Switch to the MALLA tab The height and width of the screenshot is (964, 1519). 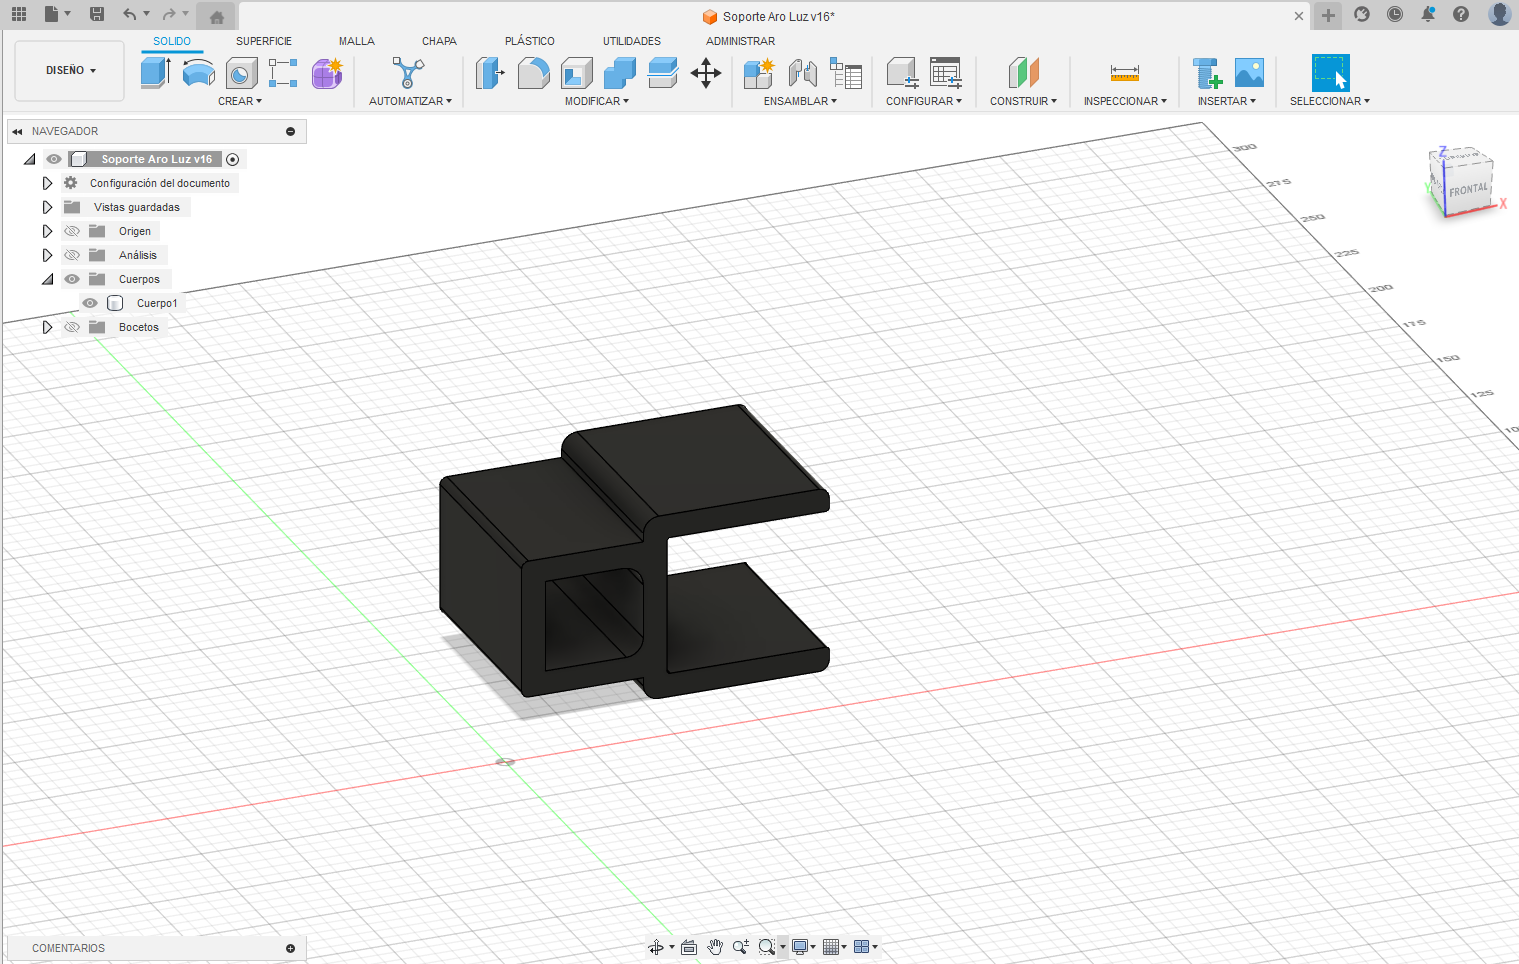tap(357, 41)
